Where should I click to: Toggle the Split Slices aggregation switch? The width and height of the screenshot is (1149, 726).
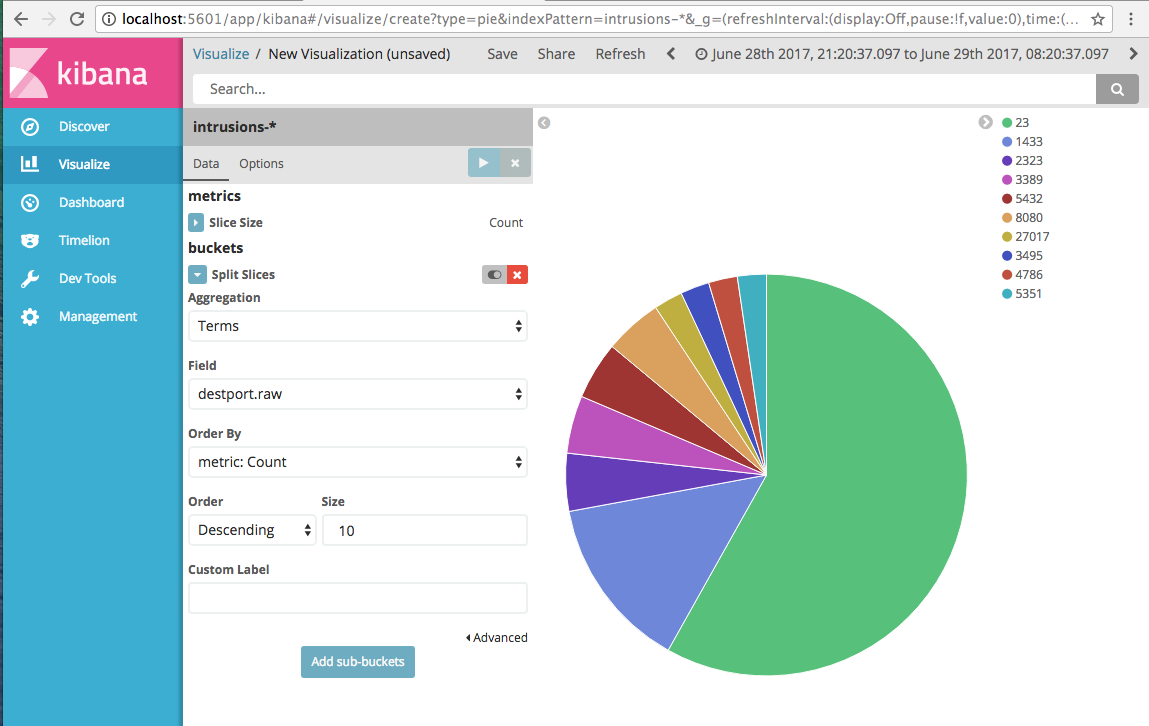494,275
